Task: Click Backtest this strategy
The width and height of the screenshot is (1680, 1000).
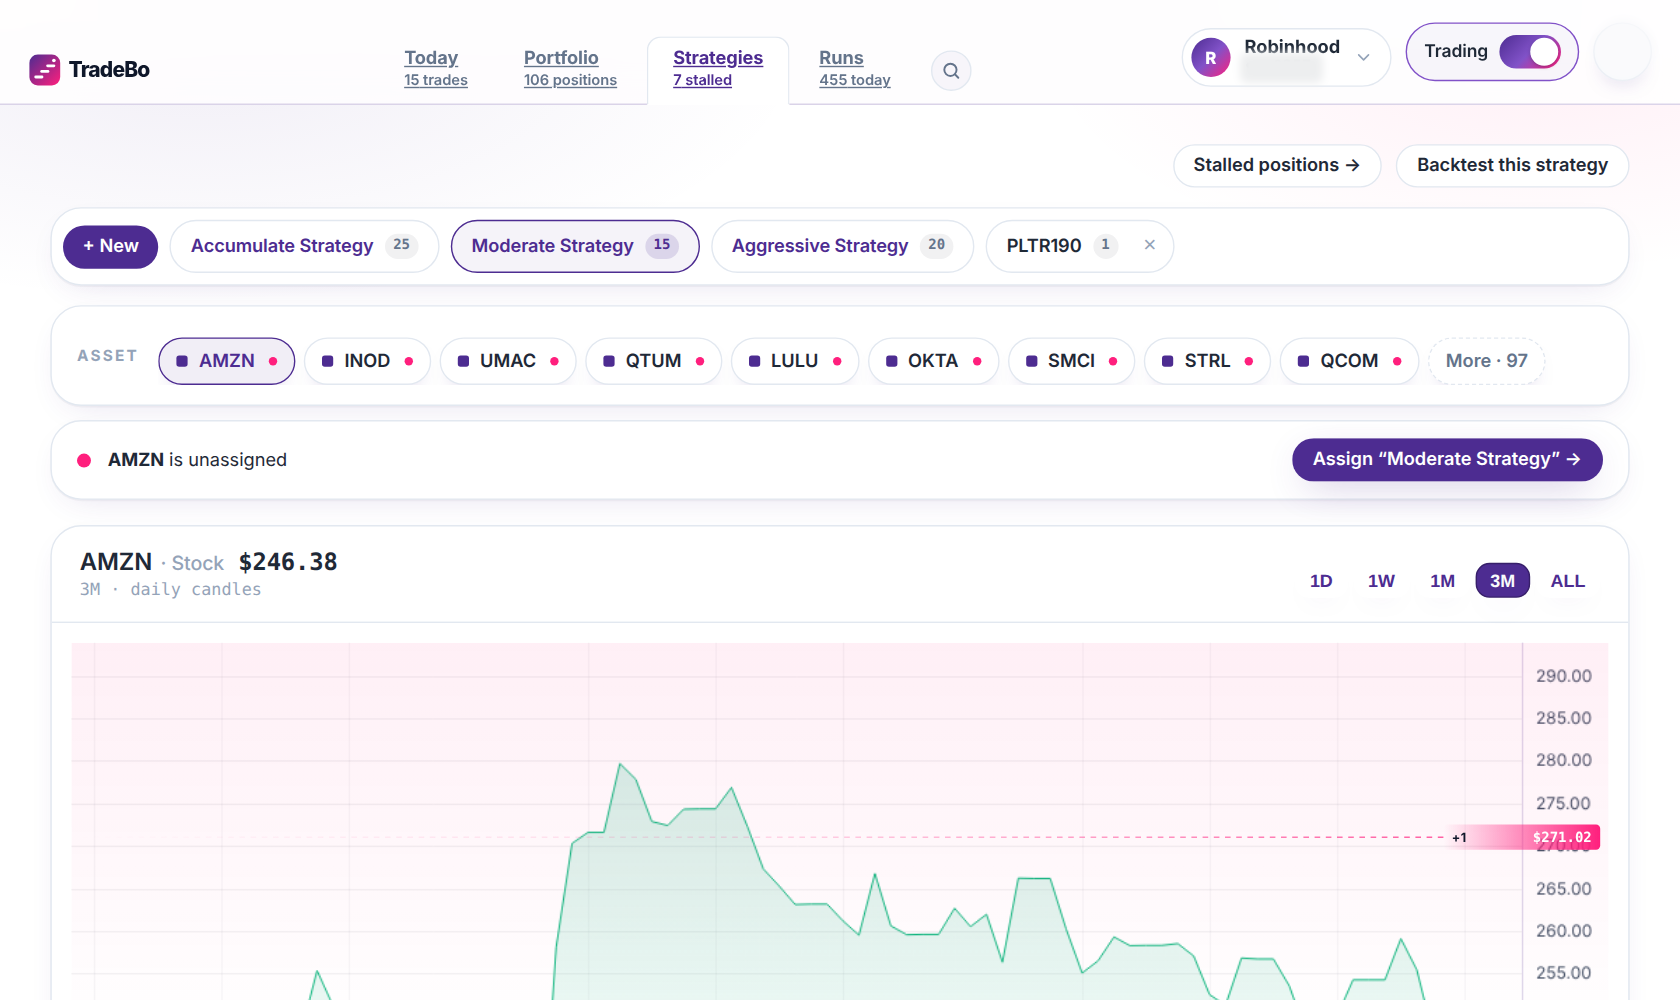Action: [x=1512, y=166]
